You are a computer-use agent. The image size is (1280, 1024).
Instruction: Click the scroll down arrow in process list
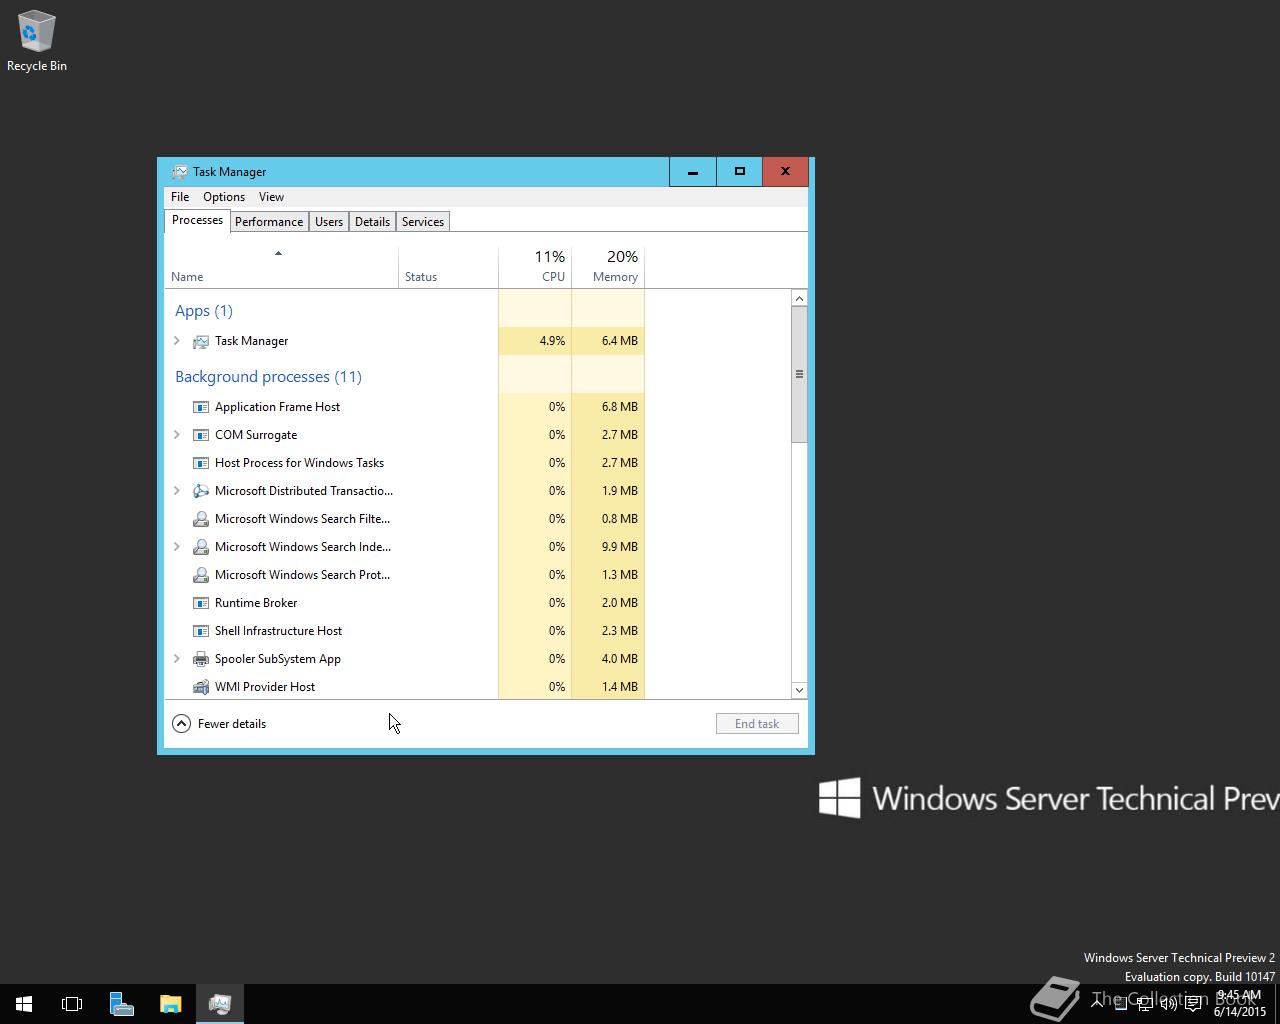(x=799, y=690)
